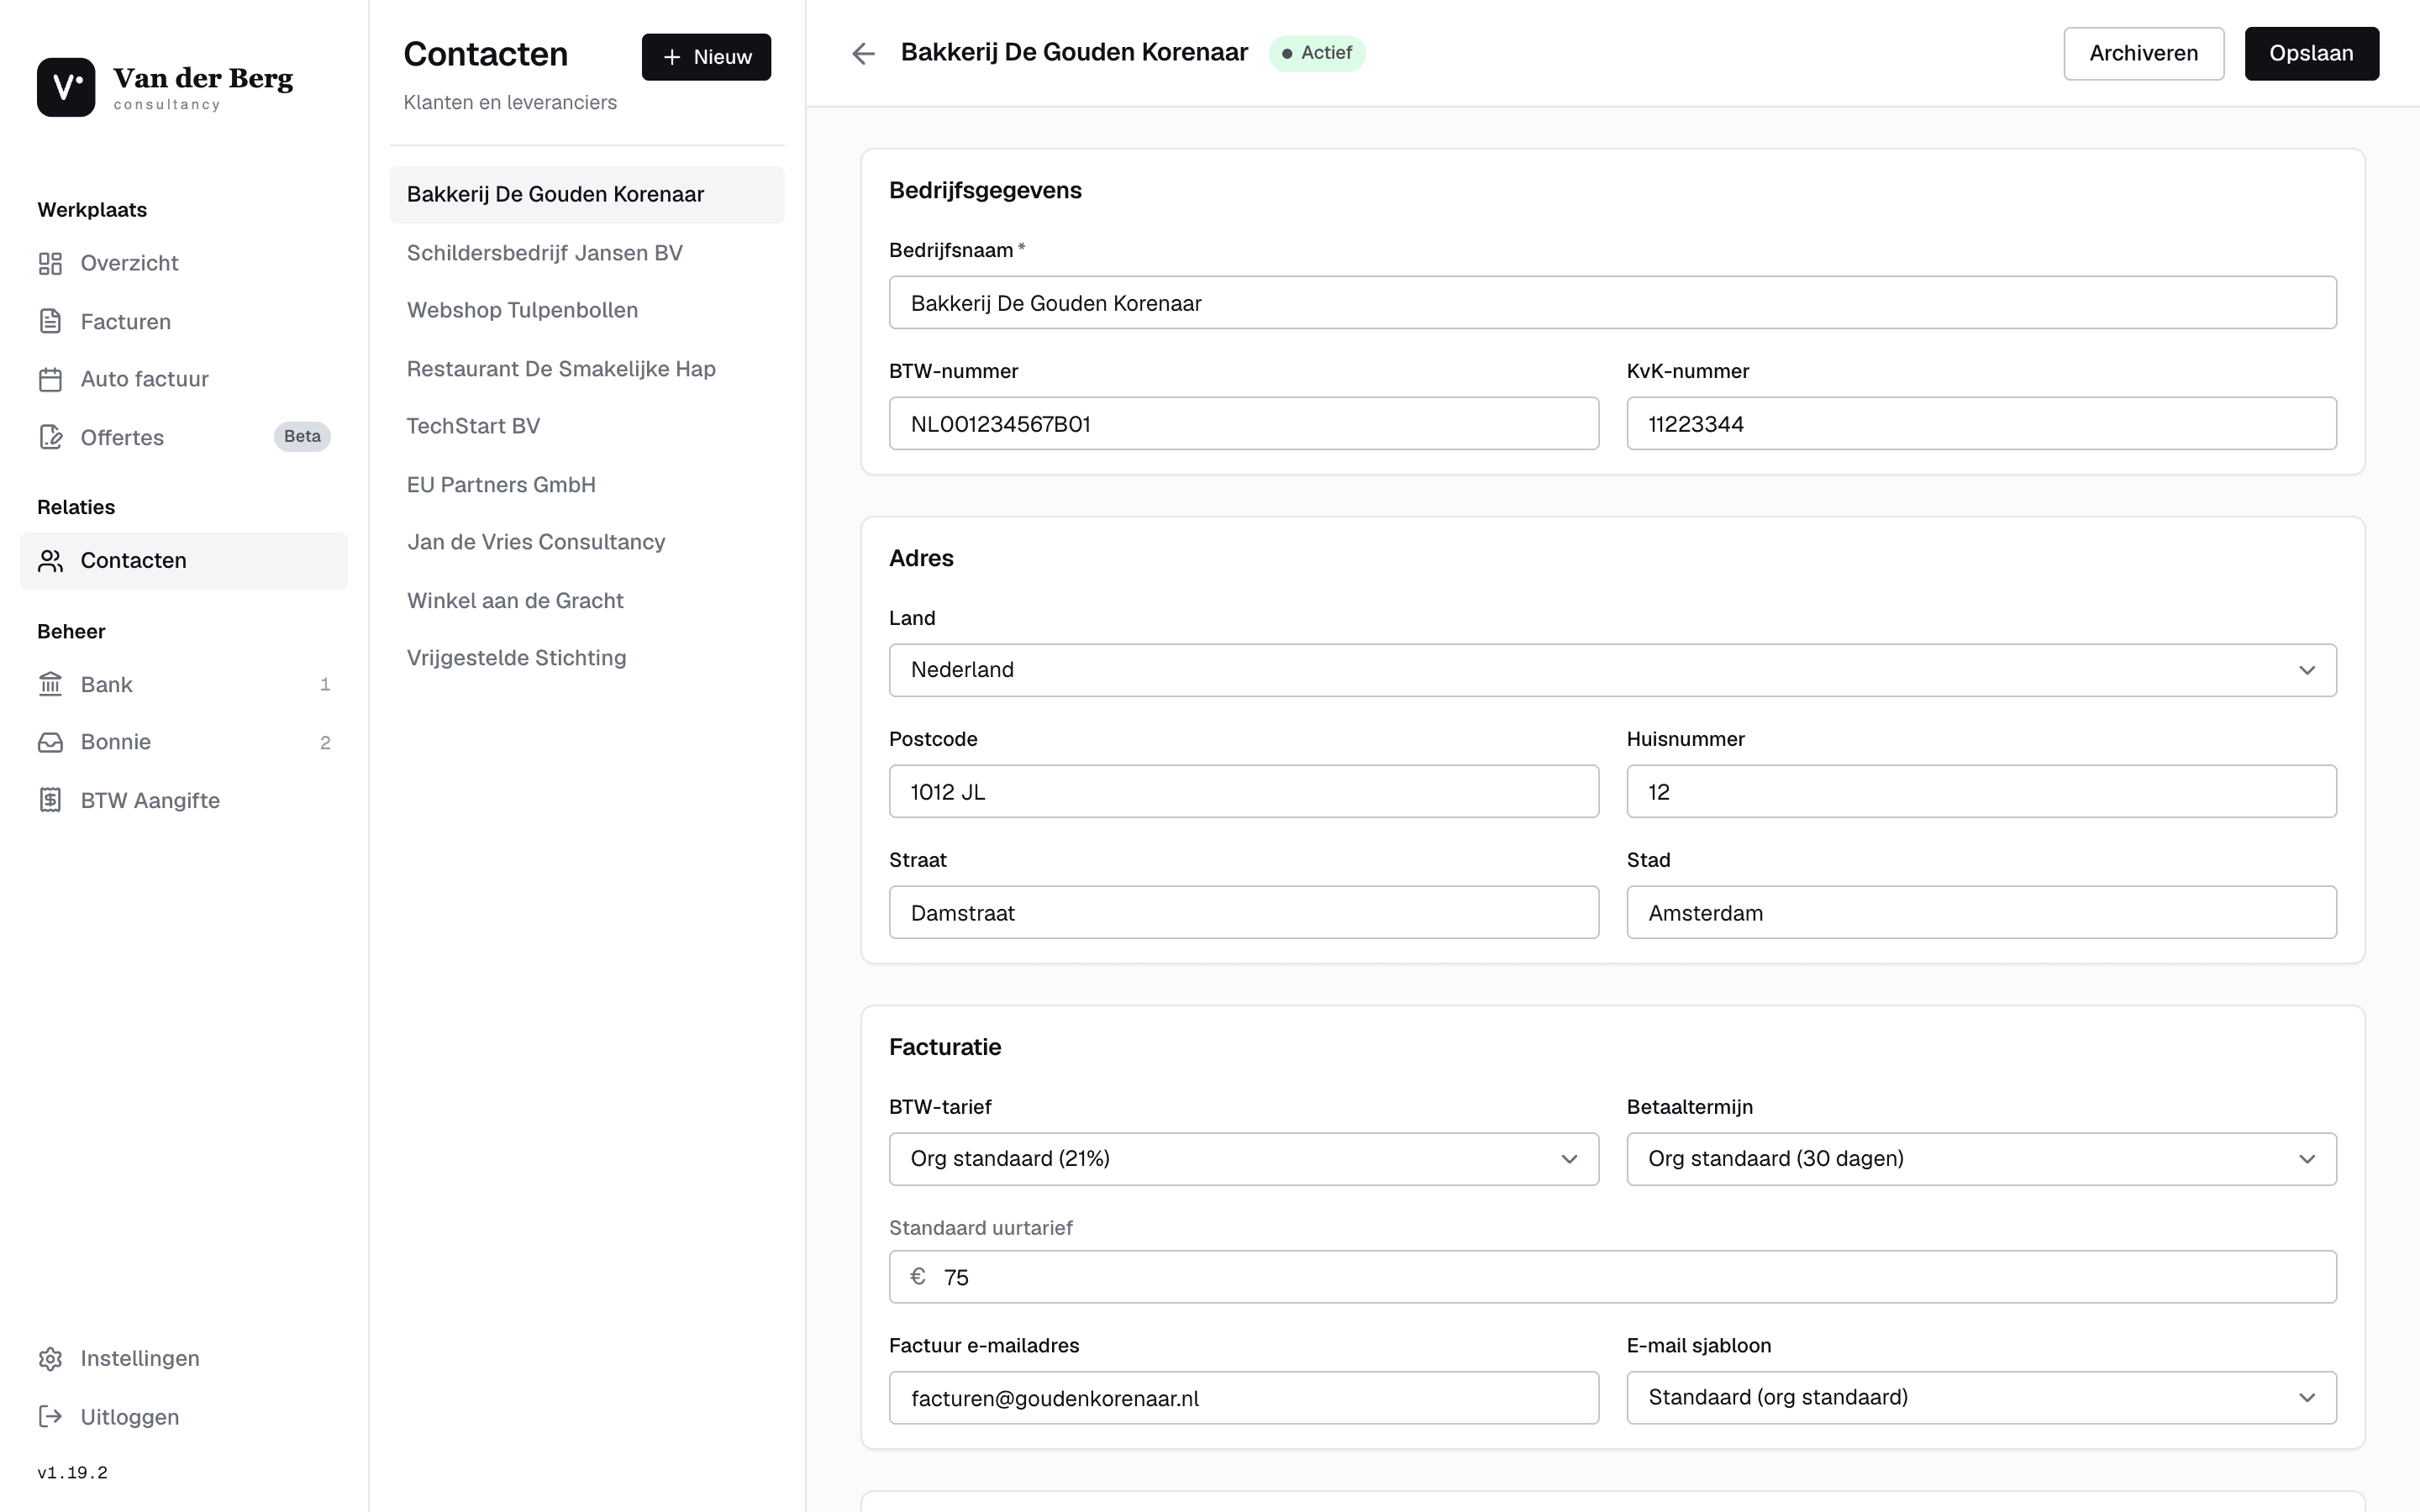Open the Land dropdown showing Nederland
This screenshot has width=2420, height=1512.
pyautogui.click(x=1612, y=670)
